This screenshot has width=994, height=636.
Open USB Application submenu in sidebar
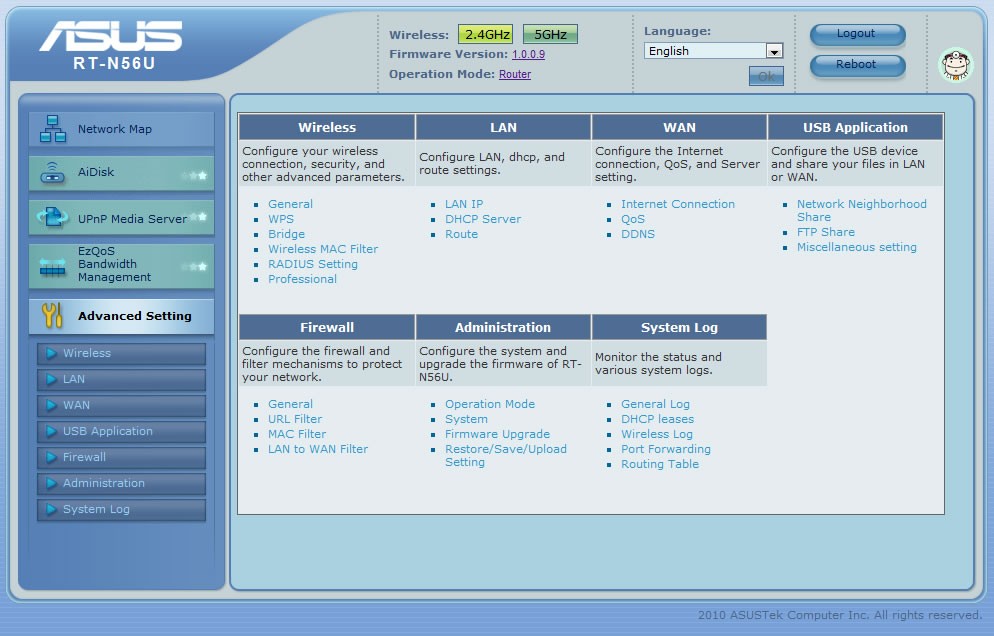coord(122,431)
